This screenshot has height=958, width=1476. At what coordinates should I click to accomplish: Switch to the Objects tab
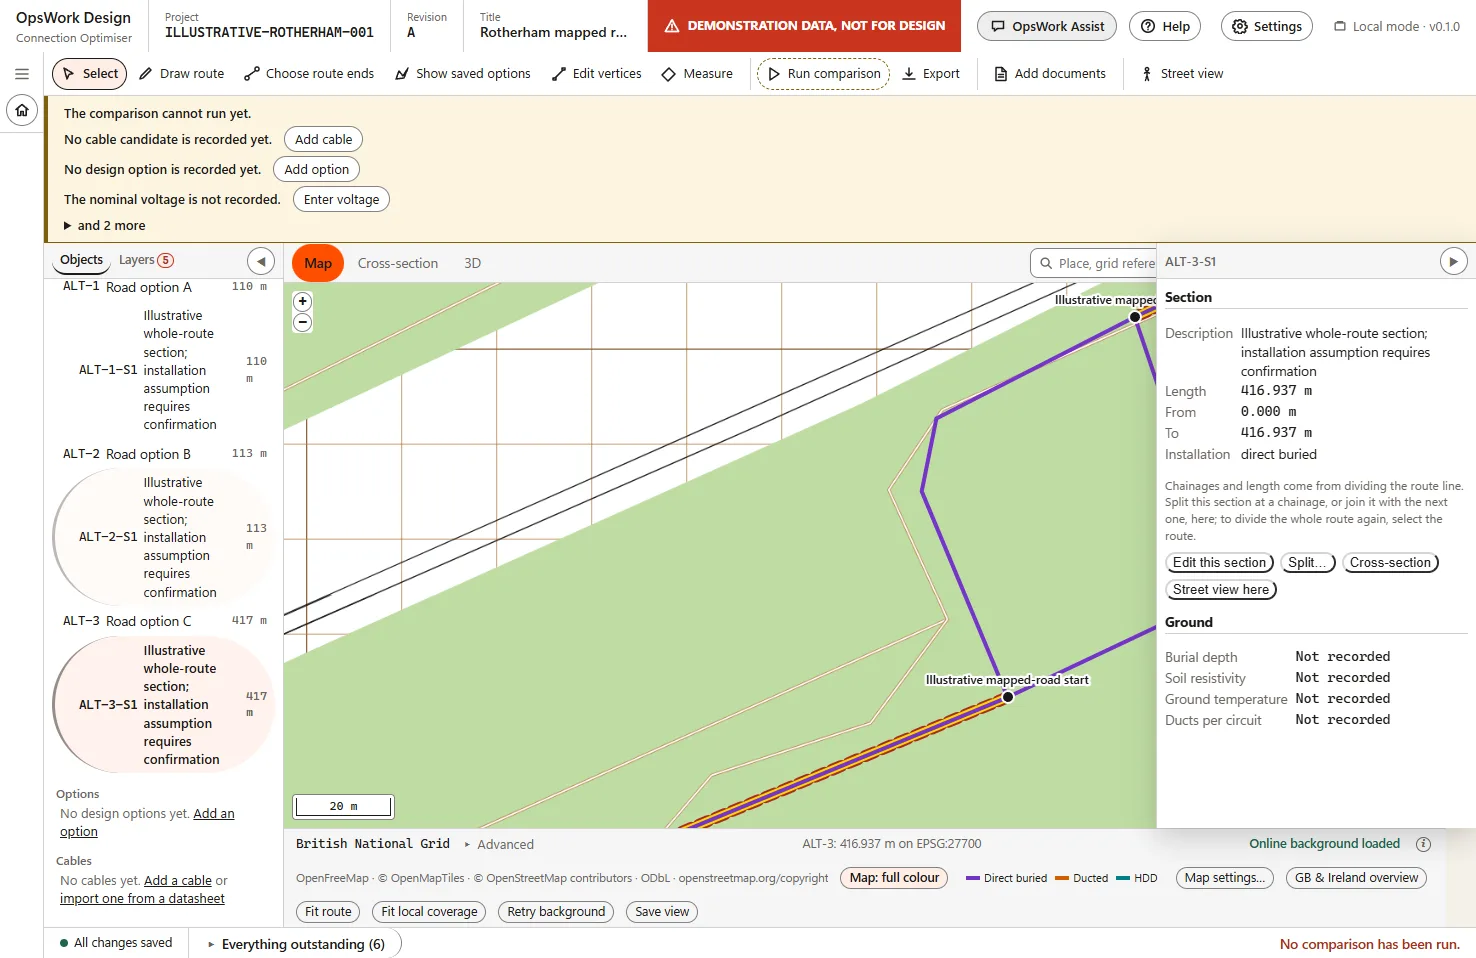[81, 260]
